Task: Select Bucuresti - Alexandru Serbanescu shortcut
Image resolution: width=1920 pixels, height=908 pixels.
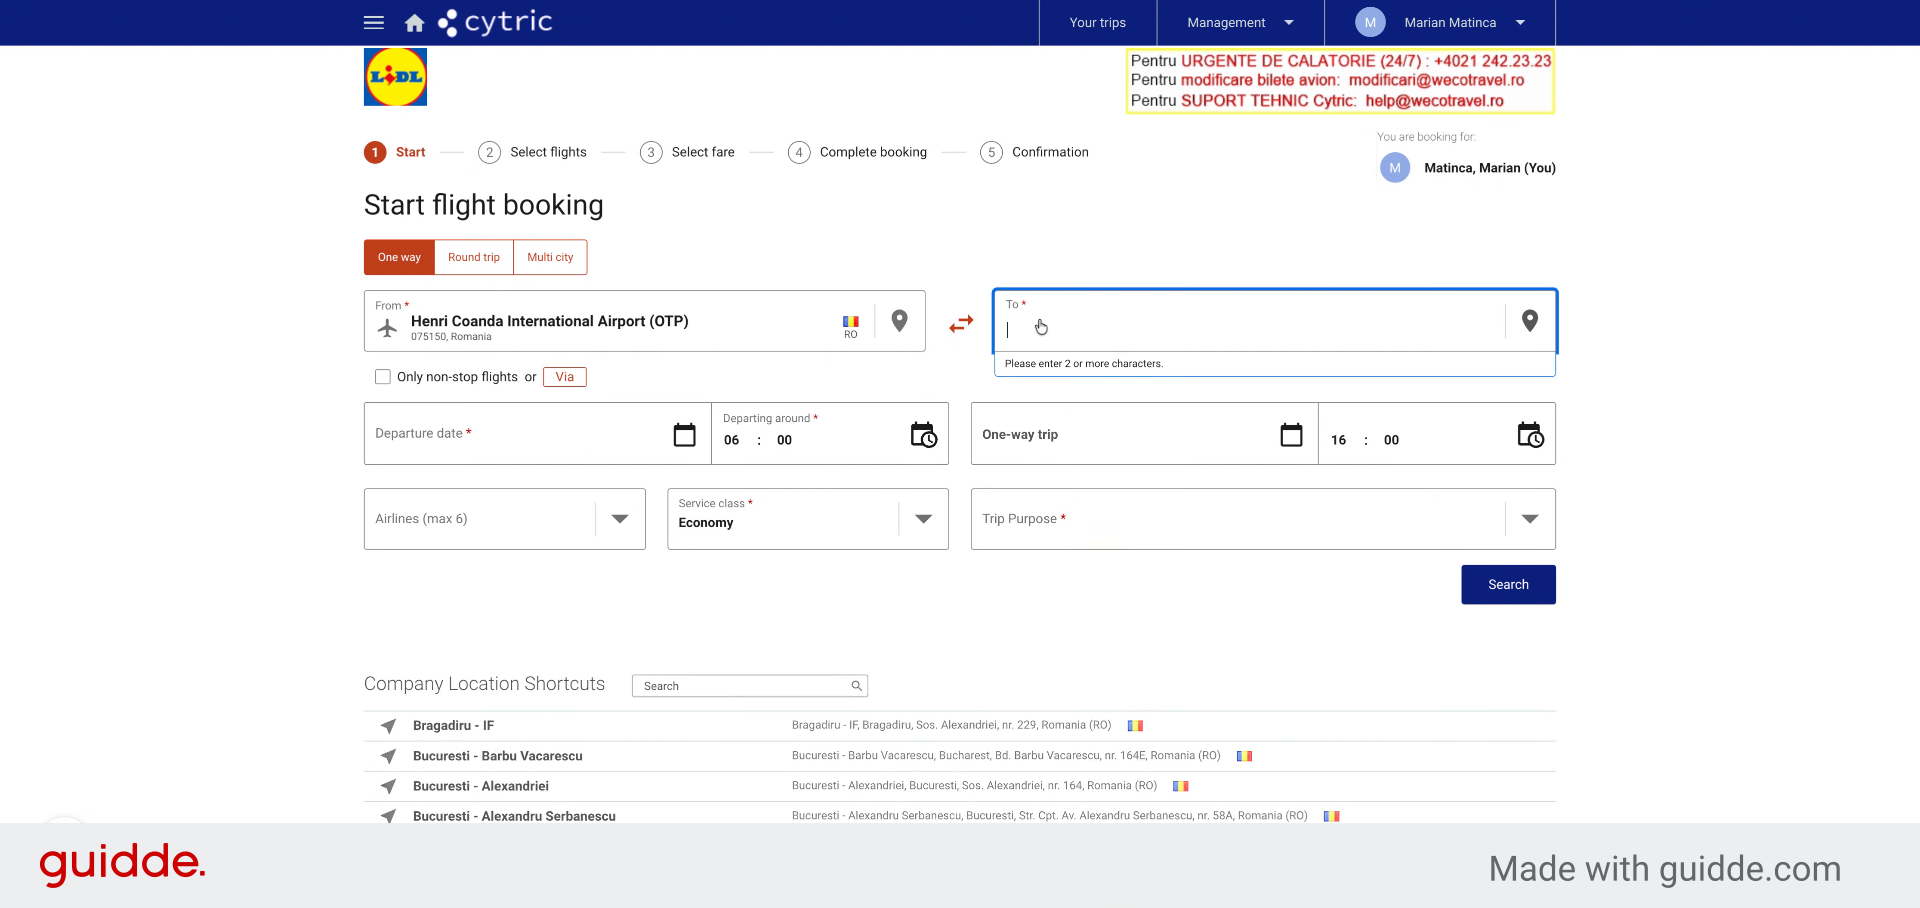Action: [x=514, y=816]
